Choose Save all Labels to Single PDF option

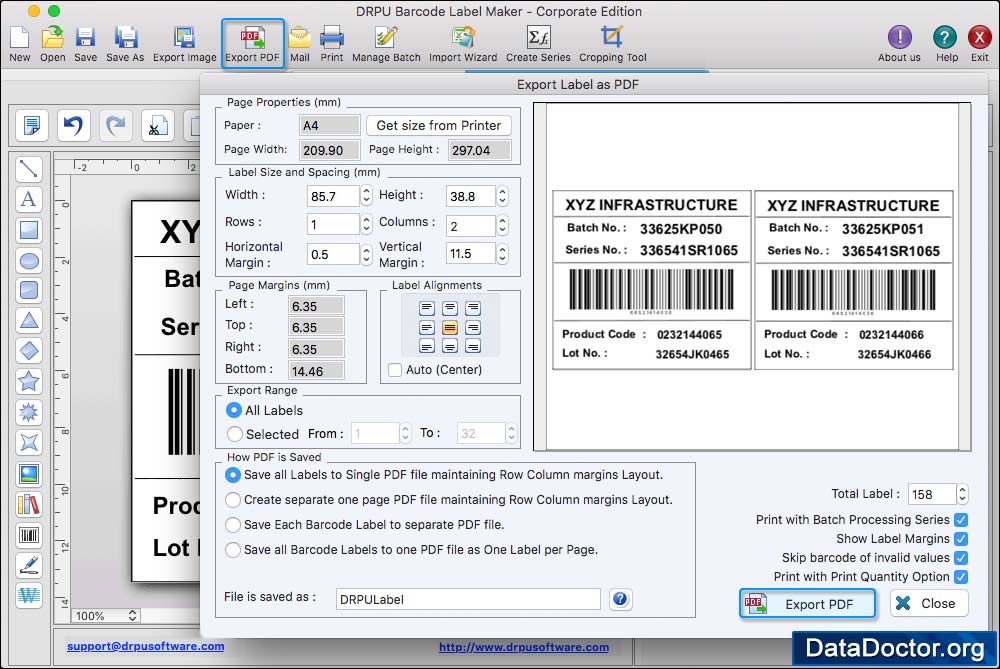coord(233,475)
